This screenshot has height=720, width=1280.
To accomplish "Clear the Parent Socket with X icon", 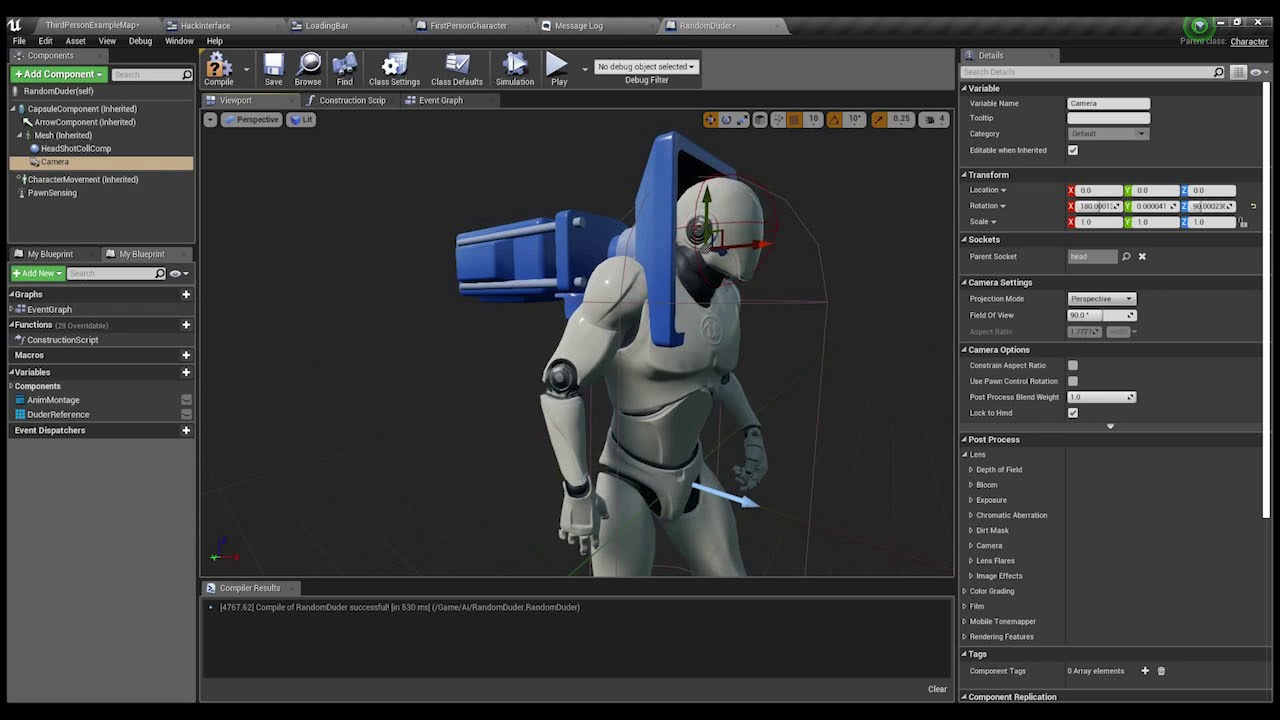I will pyautogui.click(x=1142, y=257).
